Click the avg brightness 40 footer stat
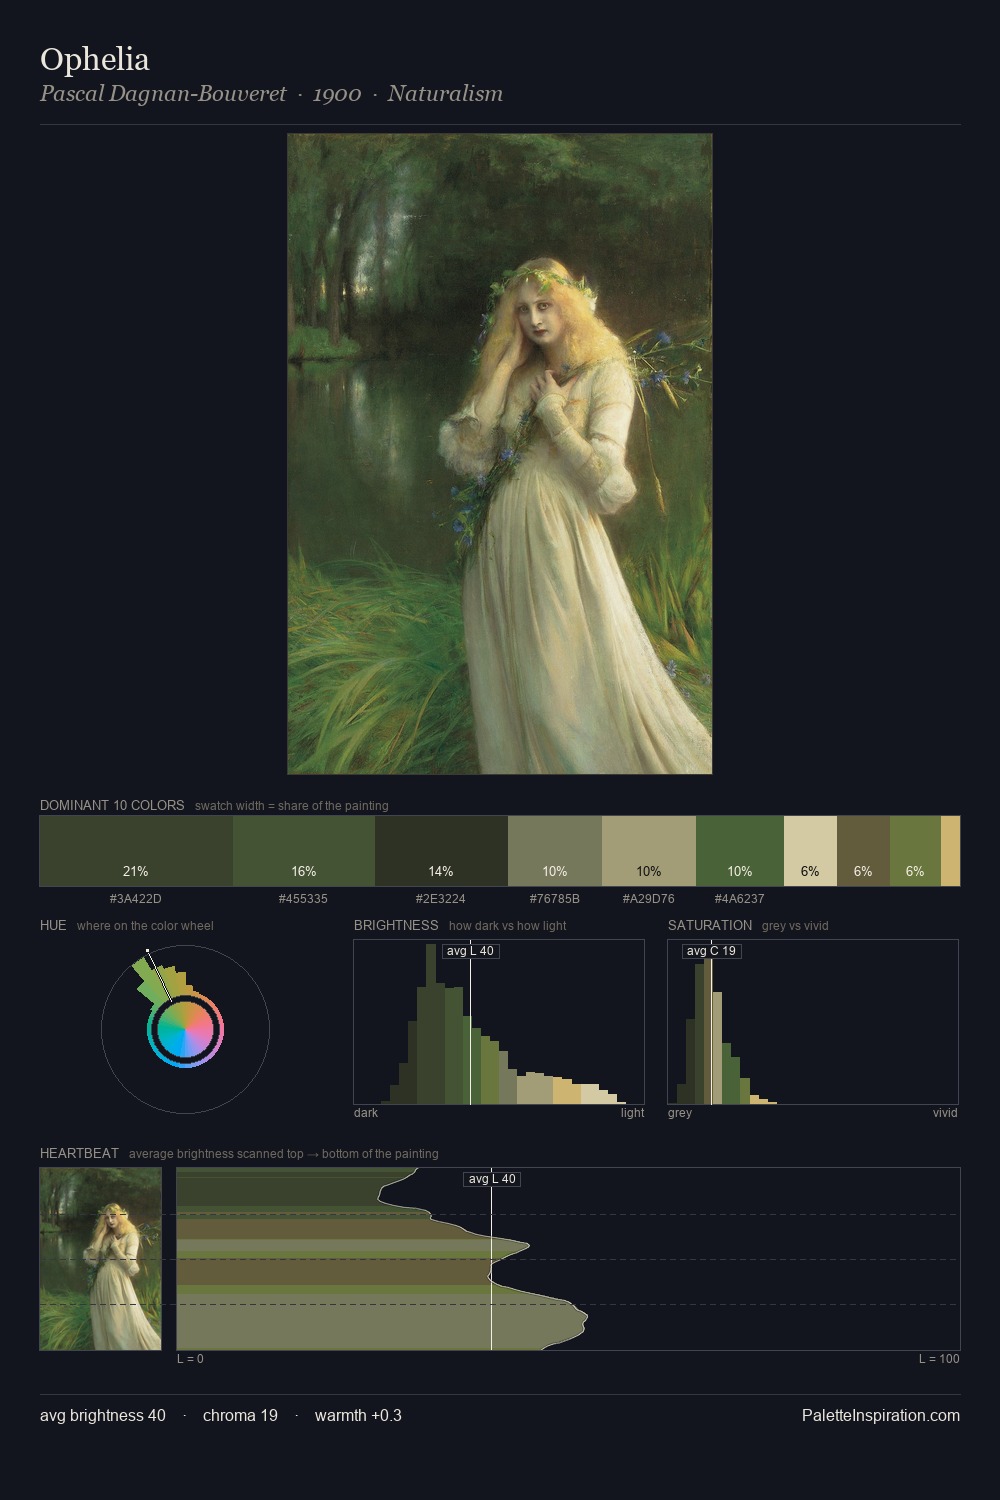This screenshot has width=1000, height=1500. (x=103, y=1416)
